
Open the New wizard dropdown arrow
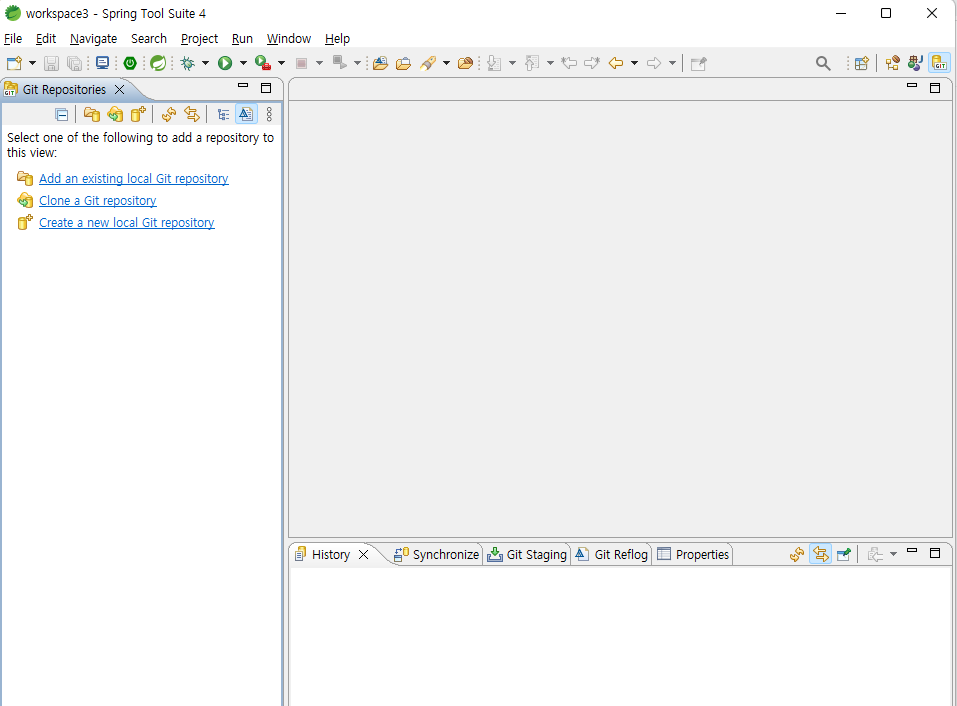pos(32,63)
